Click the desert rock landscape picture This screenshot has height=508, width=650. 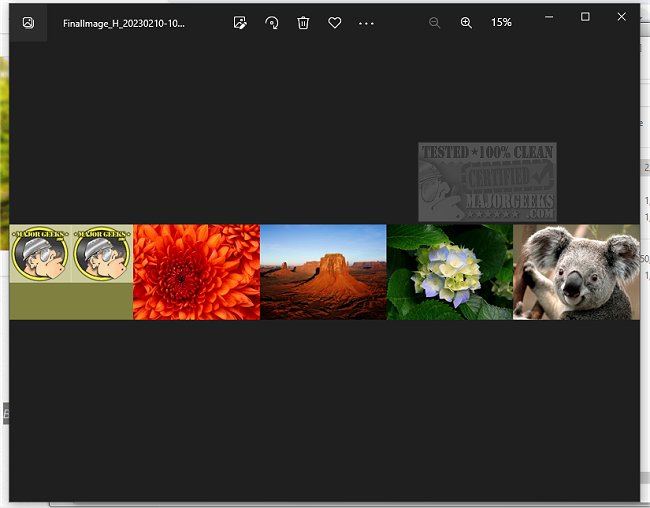click(323, 272)
